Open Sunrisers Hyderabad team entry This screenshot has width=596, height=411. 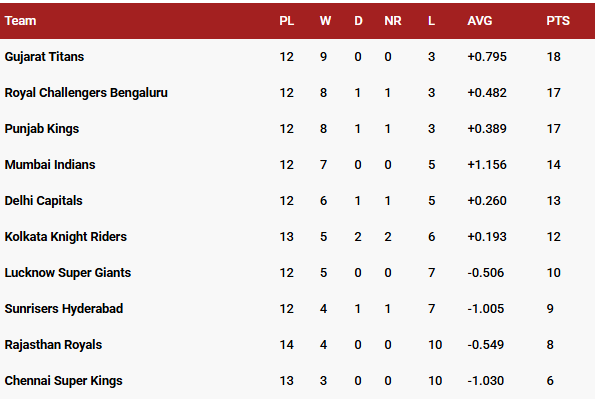pos(64,309)
